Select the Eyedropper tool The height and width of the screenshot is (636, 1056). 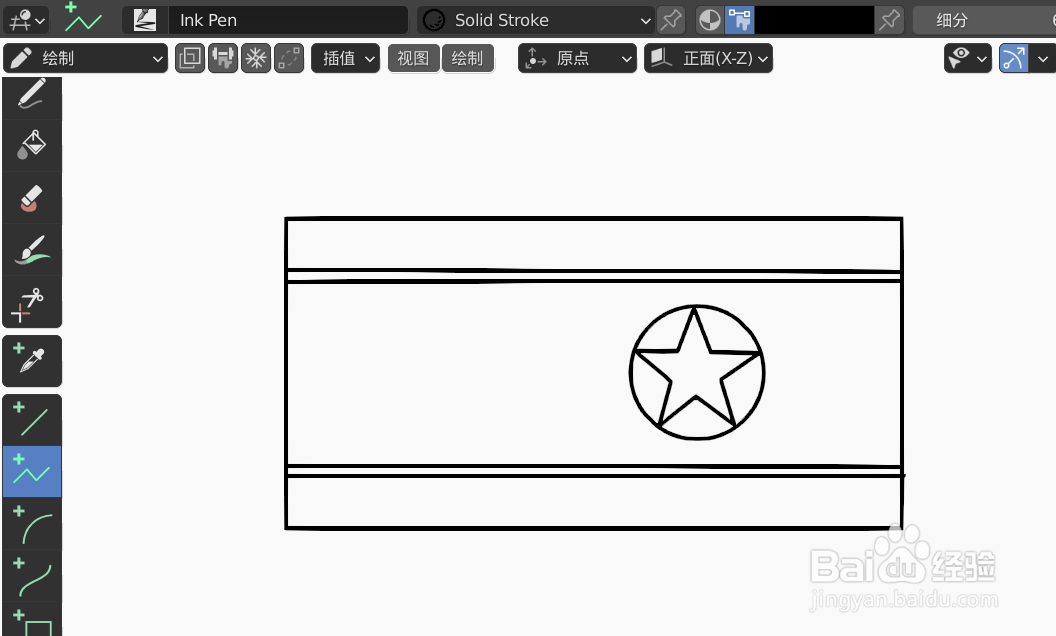(32, 360)
